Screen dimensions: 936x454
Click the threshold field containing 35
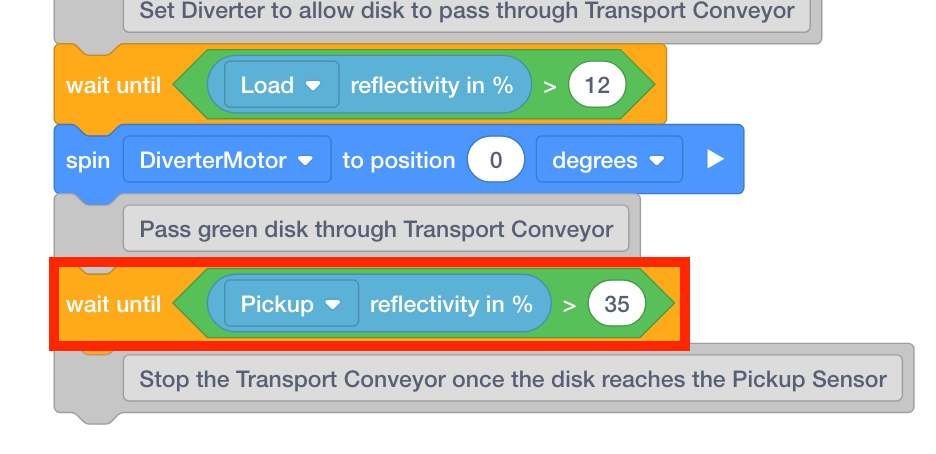click(617, 304)
